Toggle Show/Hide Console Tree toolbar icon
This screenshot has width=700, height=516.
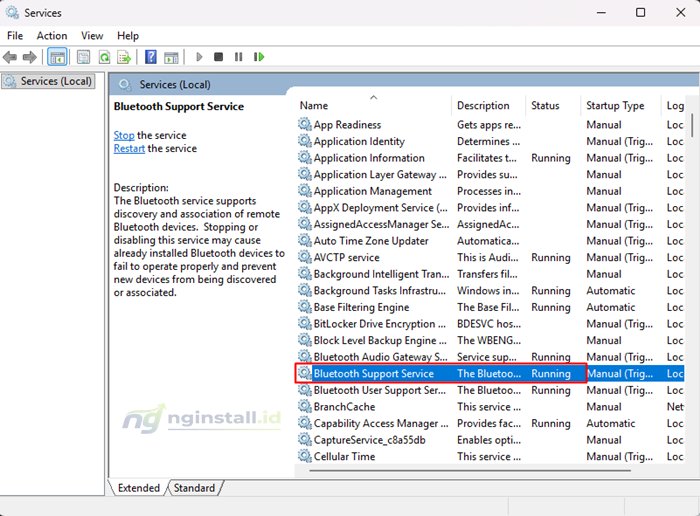pyautogui.click(x=57, y=57)
